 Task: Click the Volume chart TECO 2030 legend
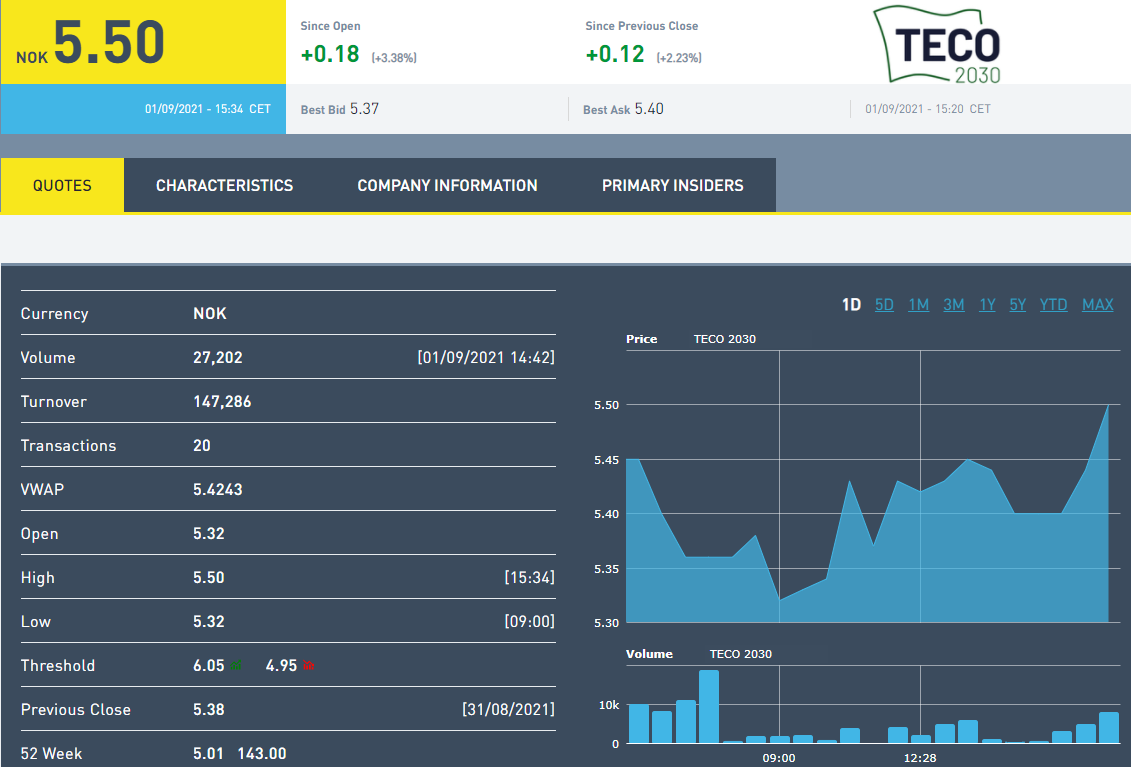point(741,654)
